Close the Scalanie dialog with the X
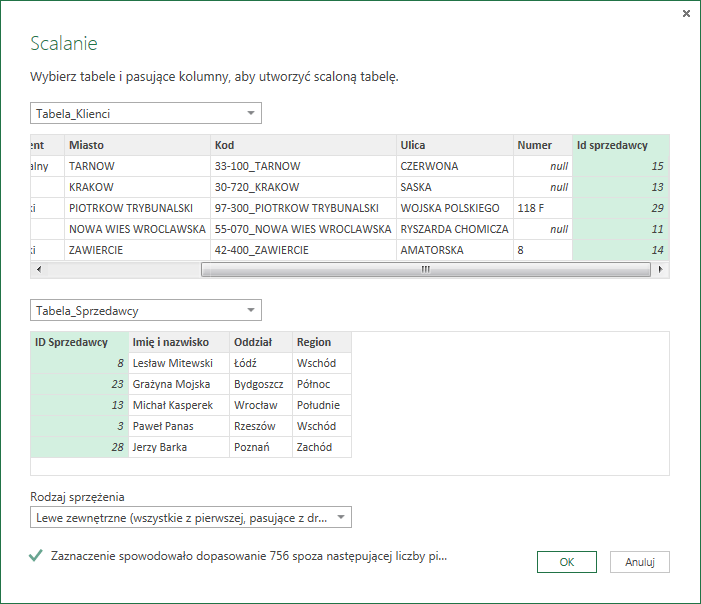Image resolution: width=701 pixels, height=604 pixels. tap(686, 14)
